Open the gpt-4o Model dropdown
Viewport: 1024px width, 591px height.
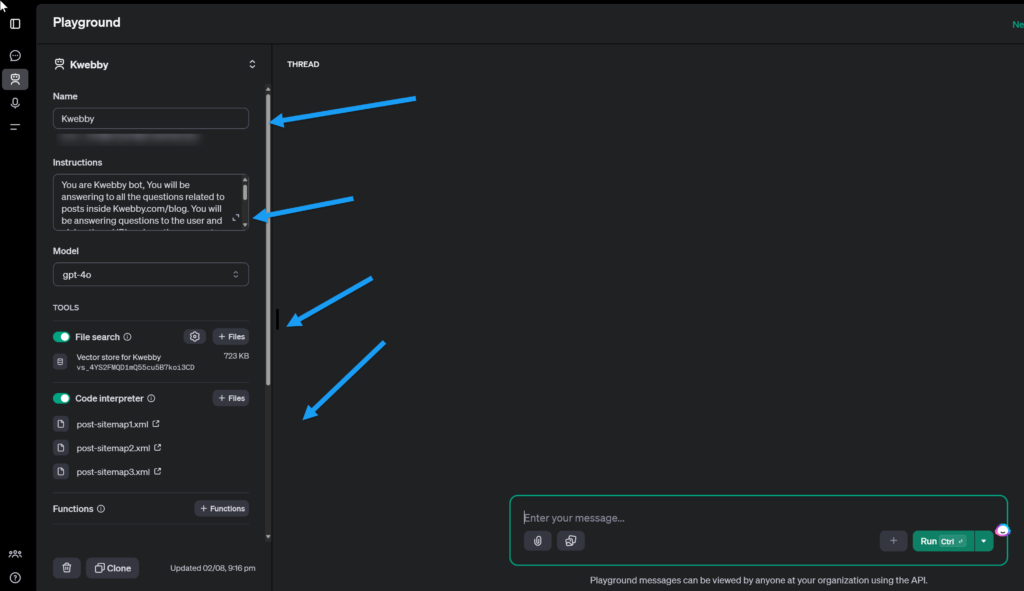150,274
